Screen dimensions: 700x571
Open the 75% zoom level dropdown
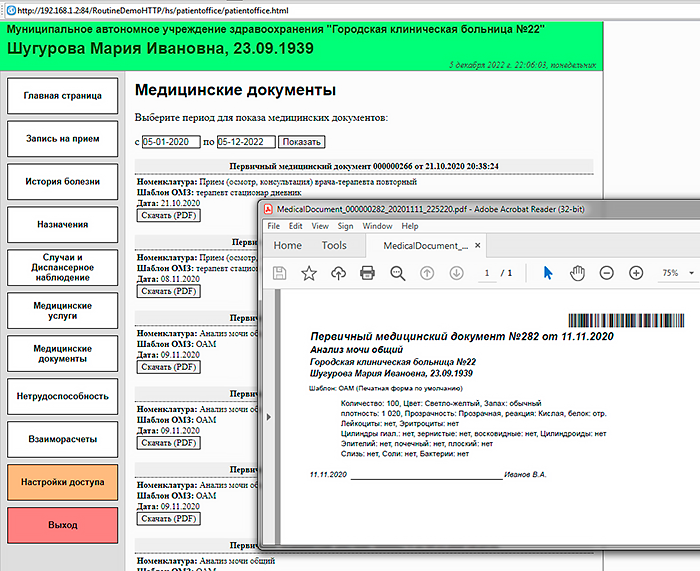click(676, 273)
